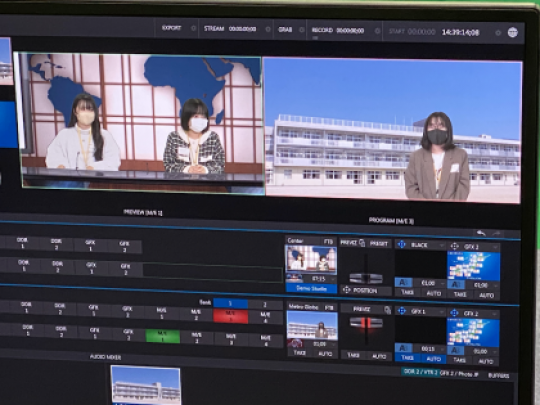The height and width of the screenshot is (405, 540).
Task: Select M/E 2 on the preview row
Action: 197,337
